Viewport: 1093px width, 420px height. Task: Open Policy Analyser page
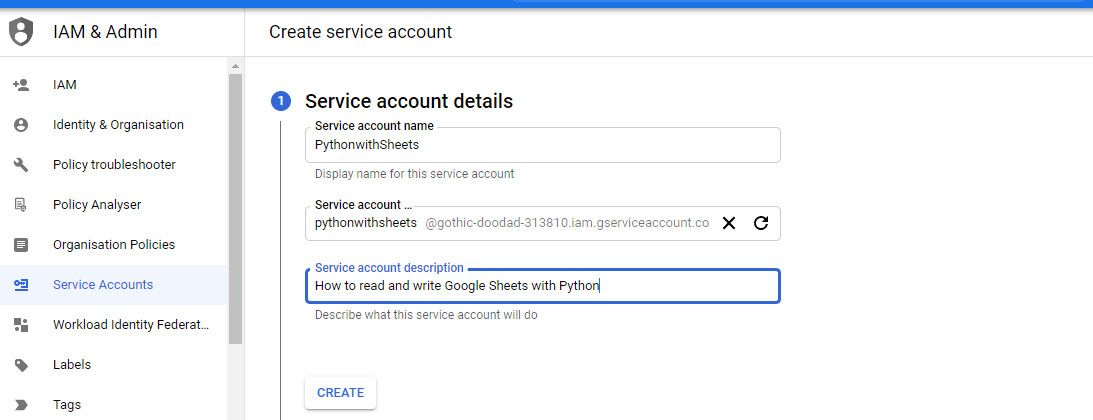coord(97,205)
